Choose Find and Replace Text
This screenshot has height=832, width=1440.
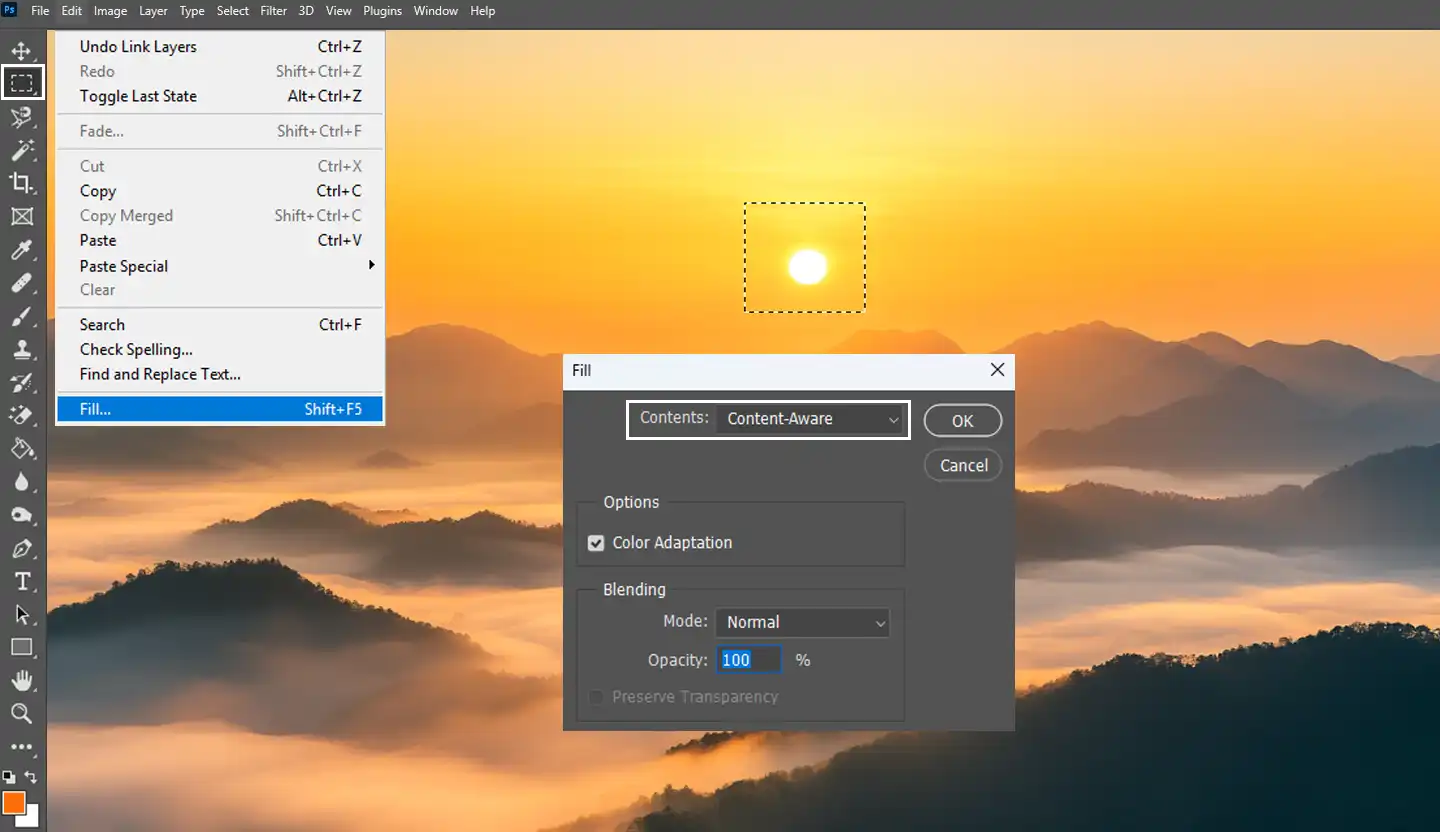click(220, 375)
